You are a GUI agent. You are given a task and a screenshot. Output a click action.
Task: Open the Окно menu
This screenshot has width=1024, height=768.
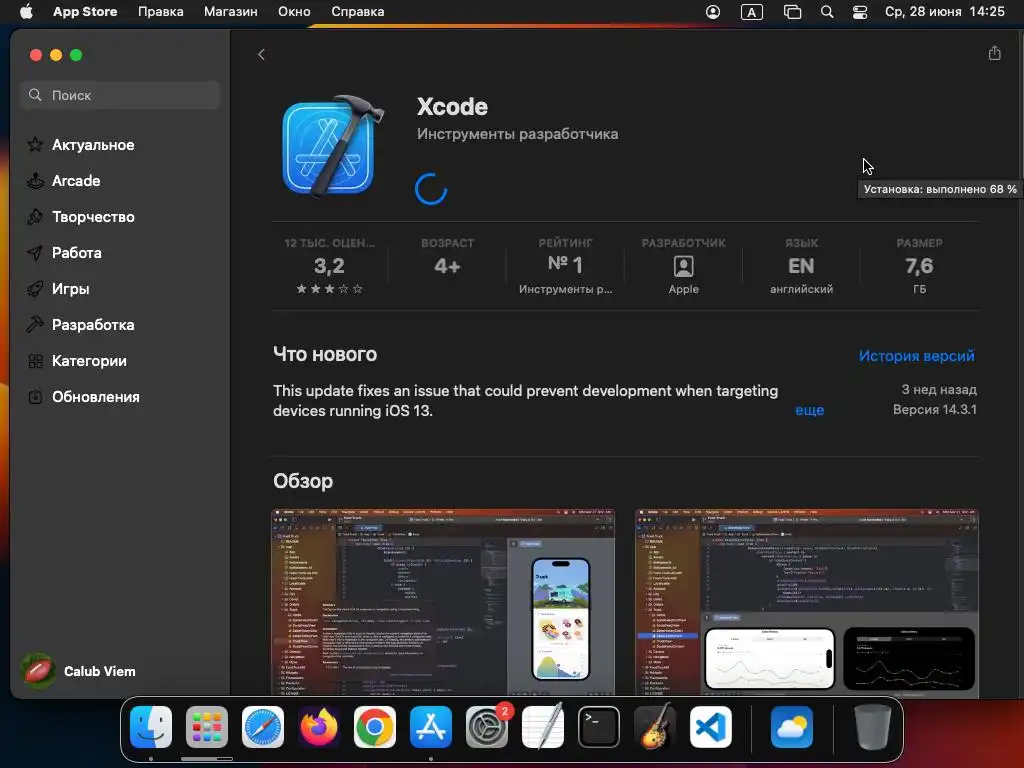click(294, 12)
